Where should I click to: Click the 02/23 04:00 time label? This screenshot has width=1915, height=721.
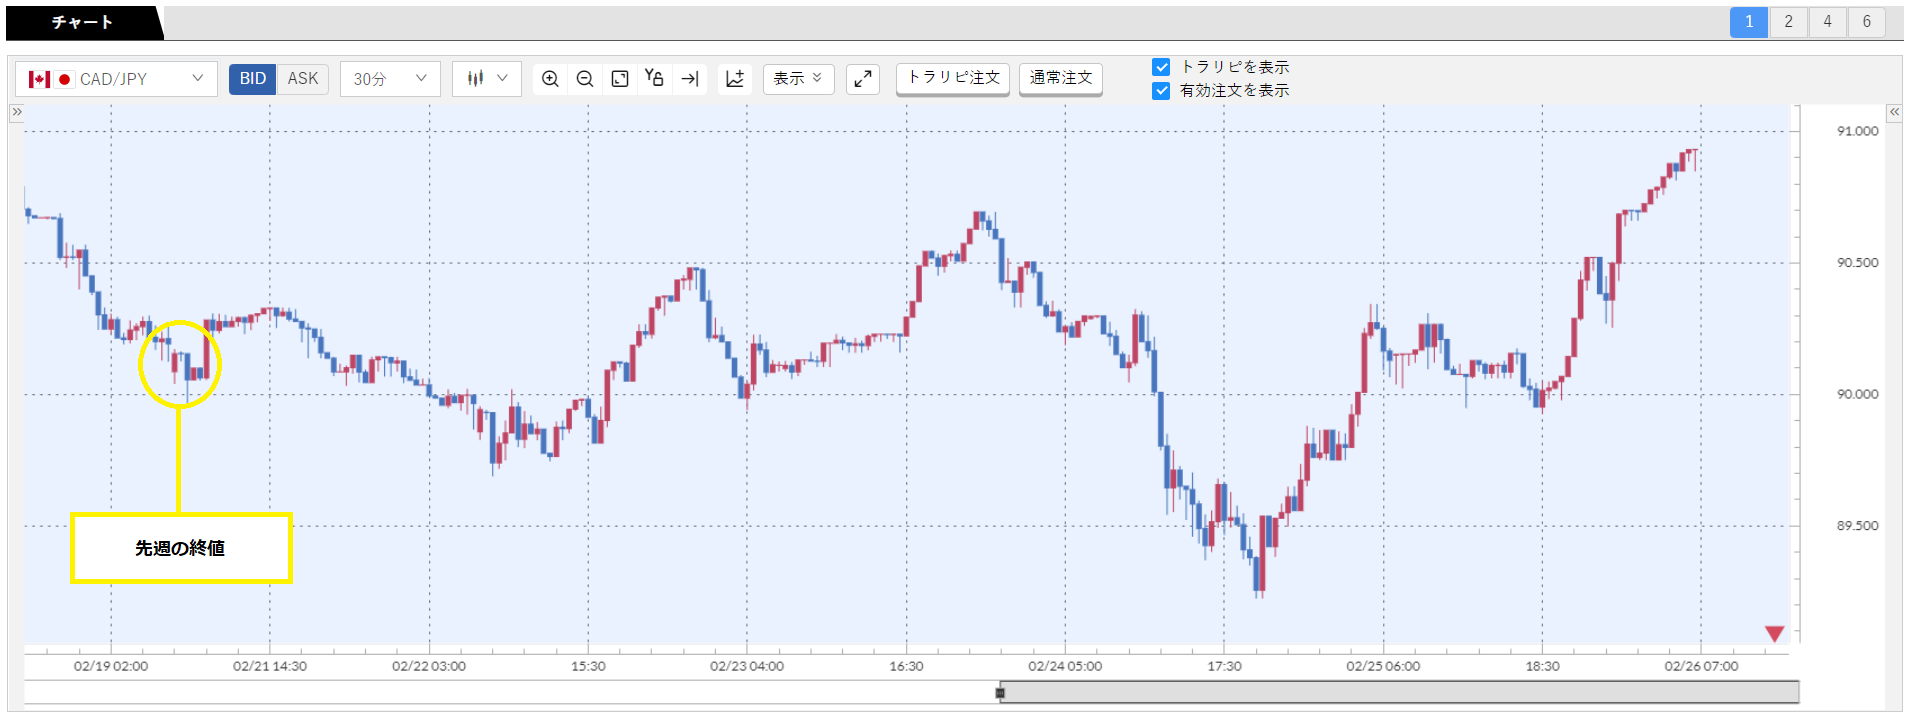click(x=747, y=666)
